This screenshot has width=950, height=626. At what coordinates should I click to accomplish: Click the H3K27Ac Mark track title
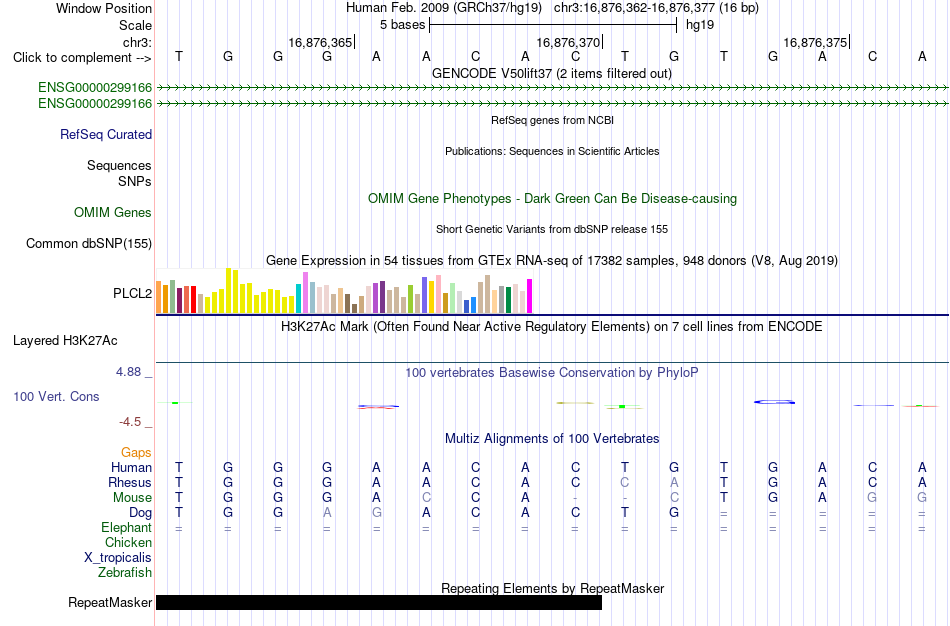(552, 327)
